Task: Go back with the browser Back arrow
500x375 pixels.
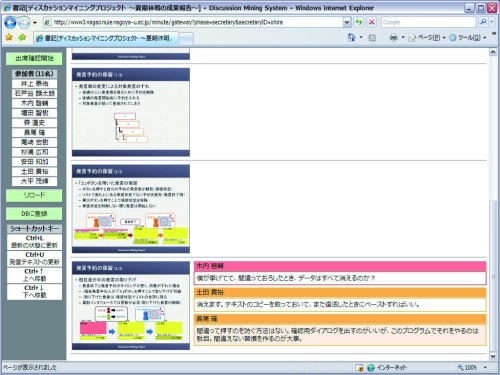Action: [10, 23]
